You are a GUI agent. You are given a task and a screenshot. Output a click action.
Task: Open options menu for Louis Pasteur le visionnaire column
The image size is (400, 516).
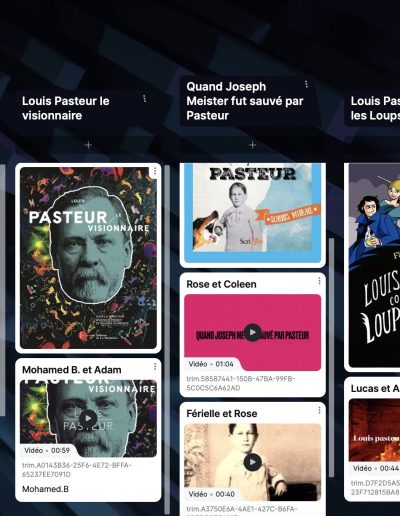click(x=144, y=98)
